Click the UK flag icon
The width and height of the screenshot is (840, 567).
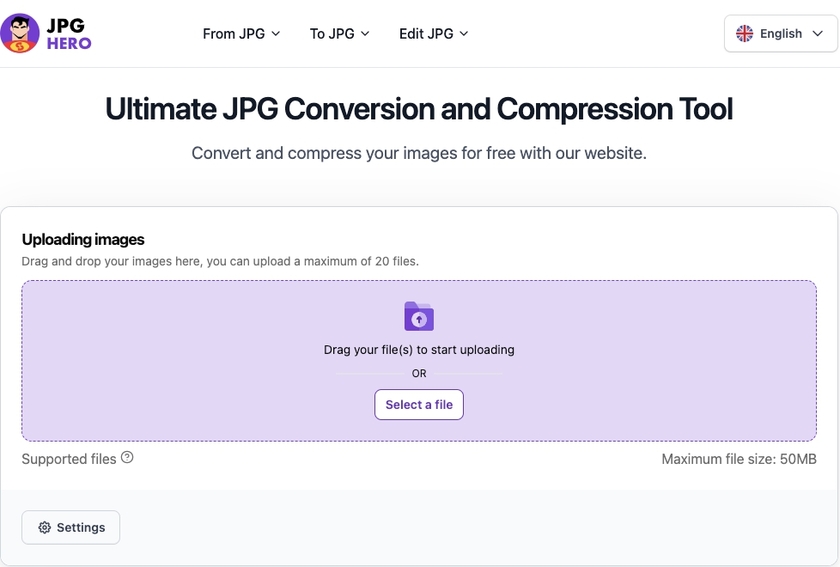[745, 34]
